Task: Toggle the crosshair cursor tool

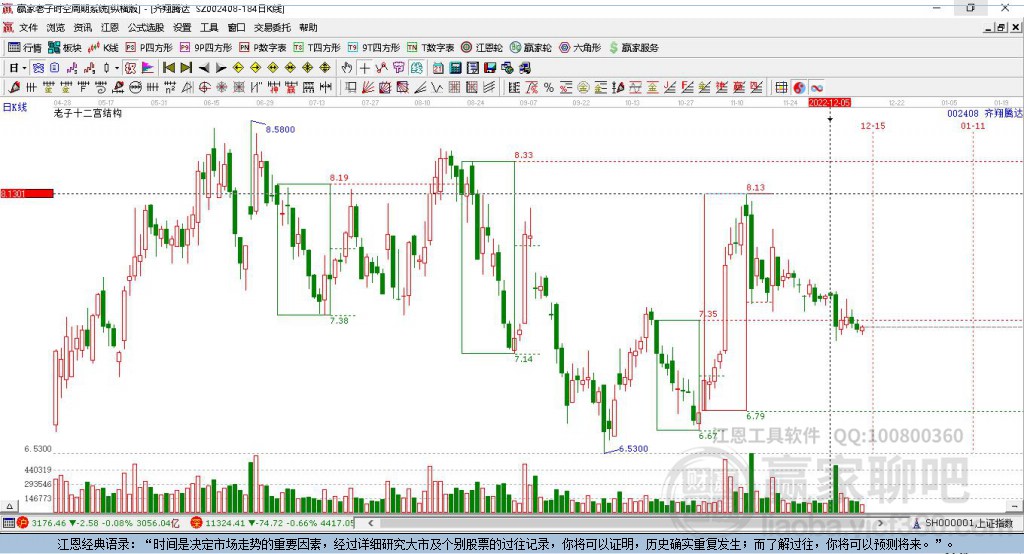Action: click(x=364, y=68)
